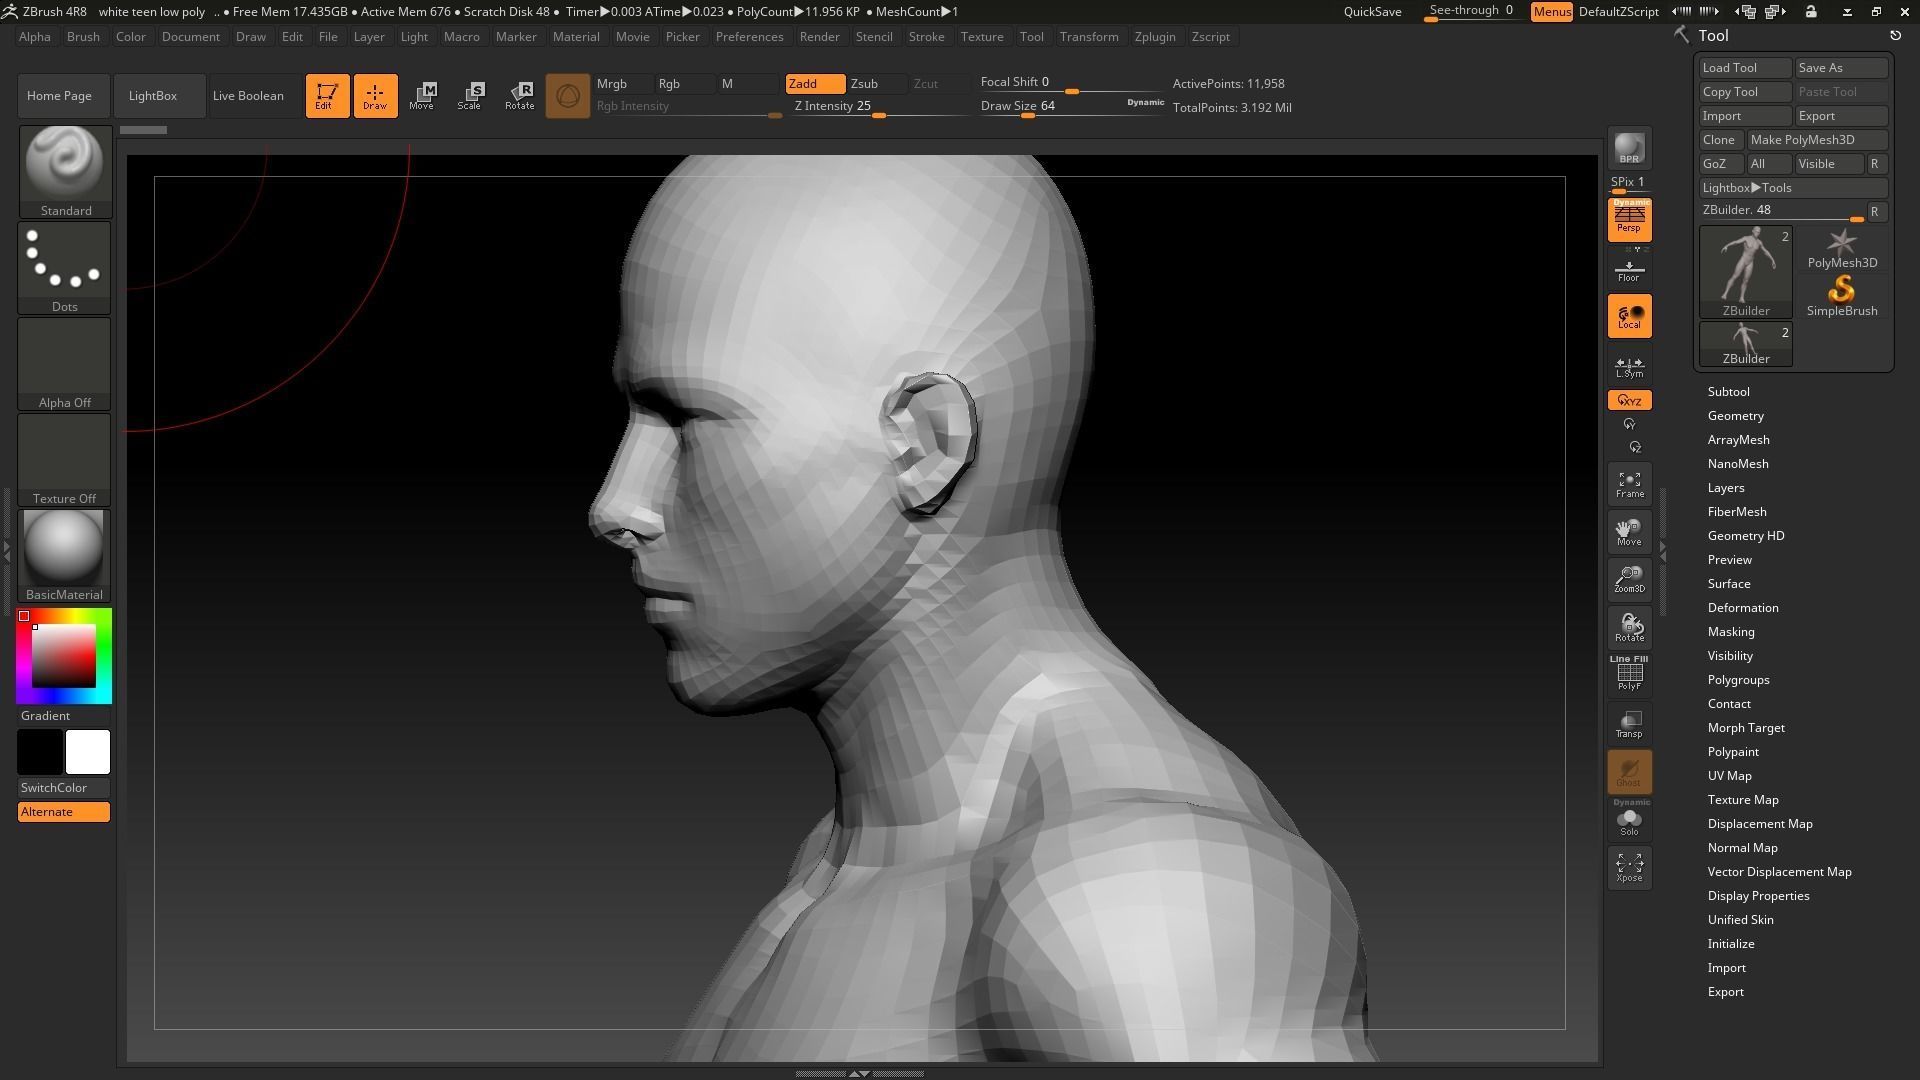Screen dimensions: 1920x1080
Task: Select the Move tool in top shelf
Action: point(422,96)
